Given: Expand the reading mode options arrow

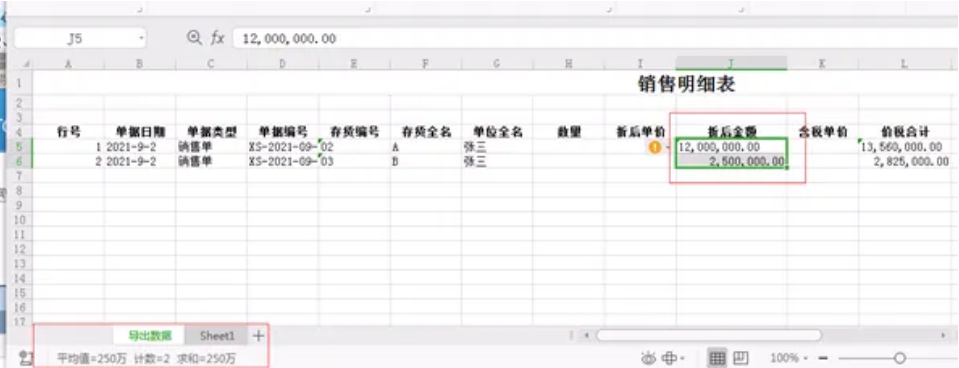Looking at the screenshot, I should click(682, 359).
